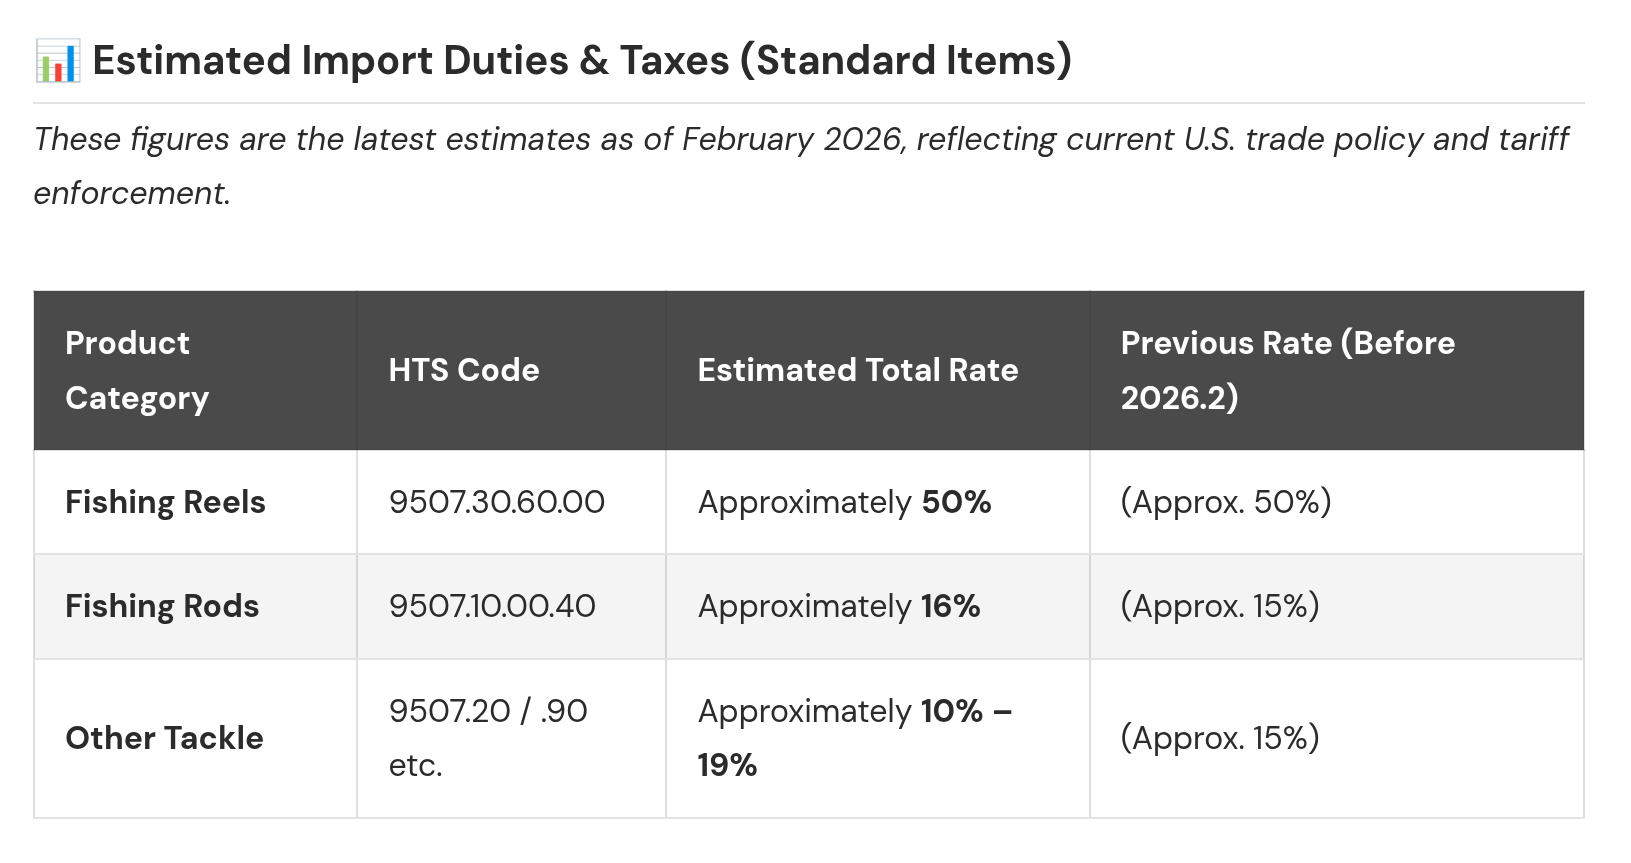
Task: Select the "Other Tackle" row label
Action: 164,738
